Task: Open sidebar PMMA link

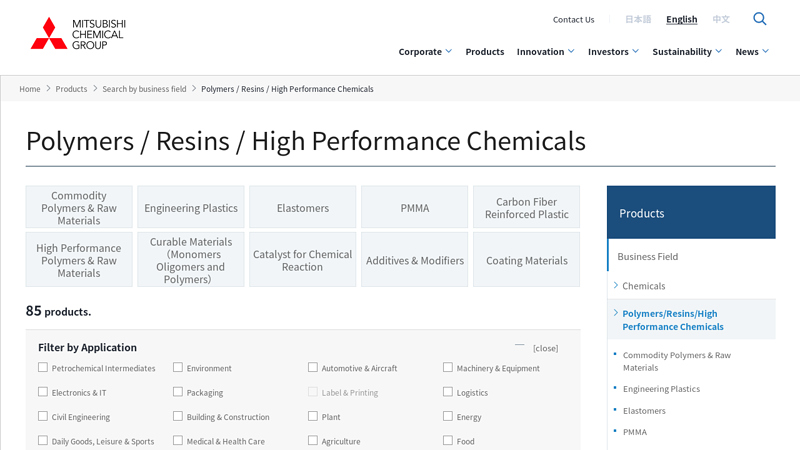Action: [635, 432]
